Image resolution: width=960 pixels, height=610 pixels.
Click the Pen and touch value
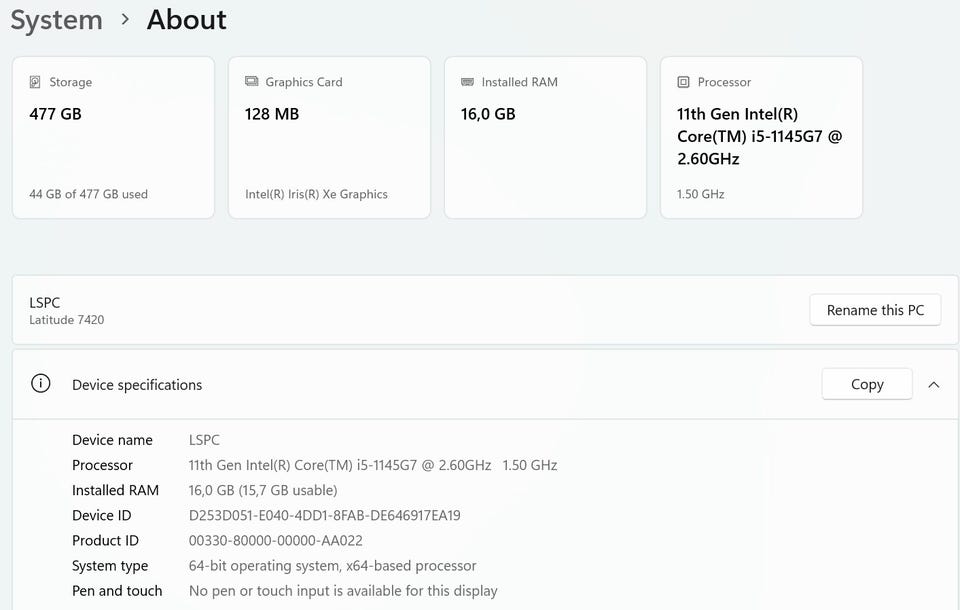342,591
